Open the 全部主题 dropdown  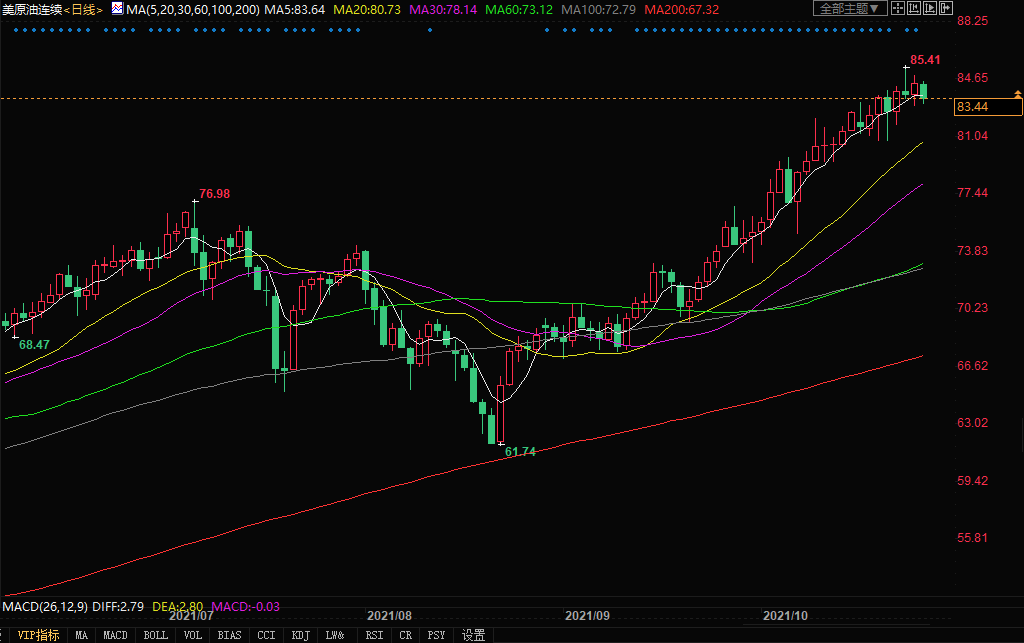coord(851,9)
